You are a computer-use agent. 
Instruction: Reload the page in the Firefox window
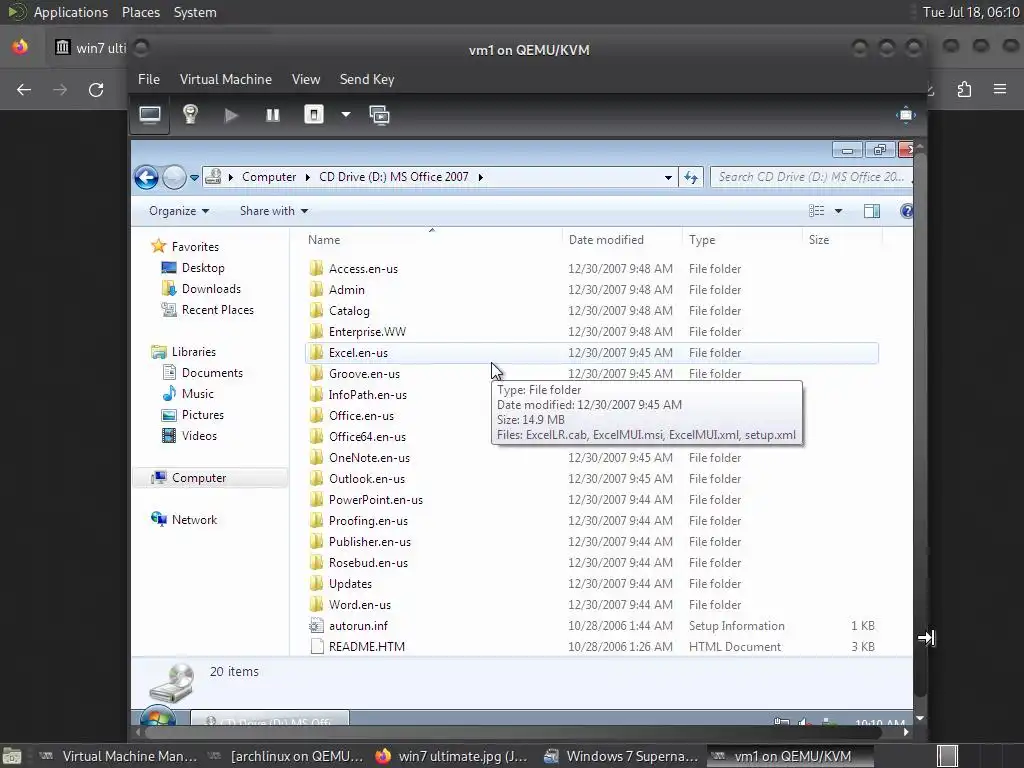96,89
